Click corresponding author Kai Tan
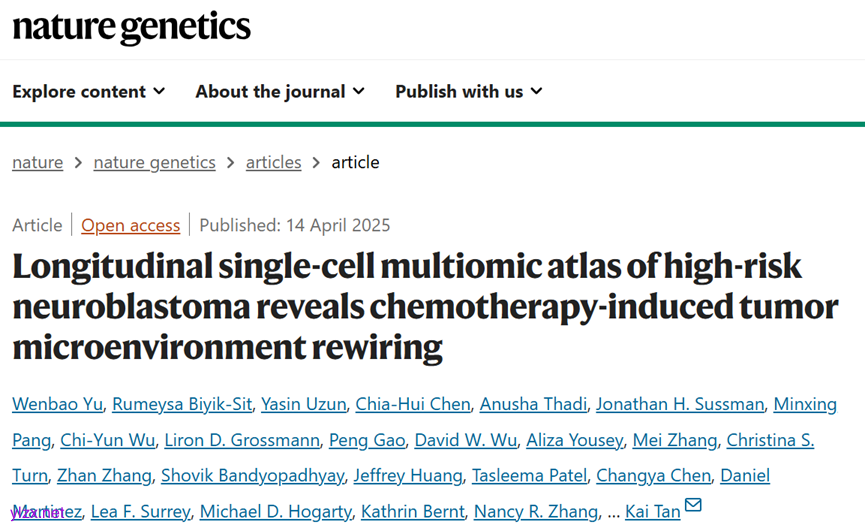 (x=652, y=512)
